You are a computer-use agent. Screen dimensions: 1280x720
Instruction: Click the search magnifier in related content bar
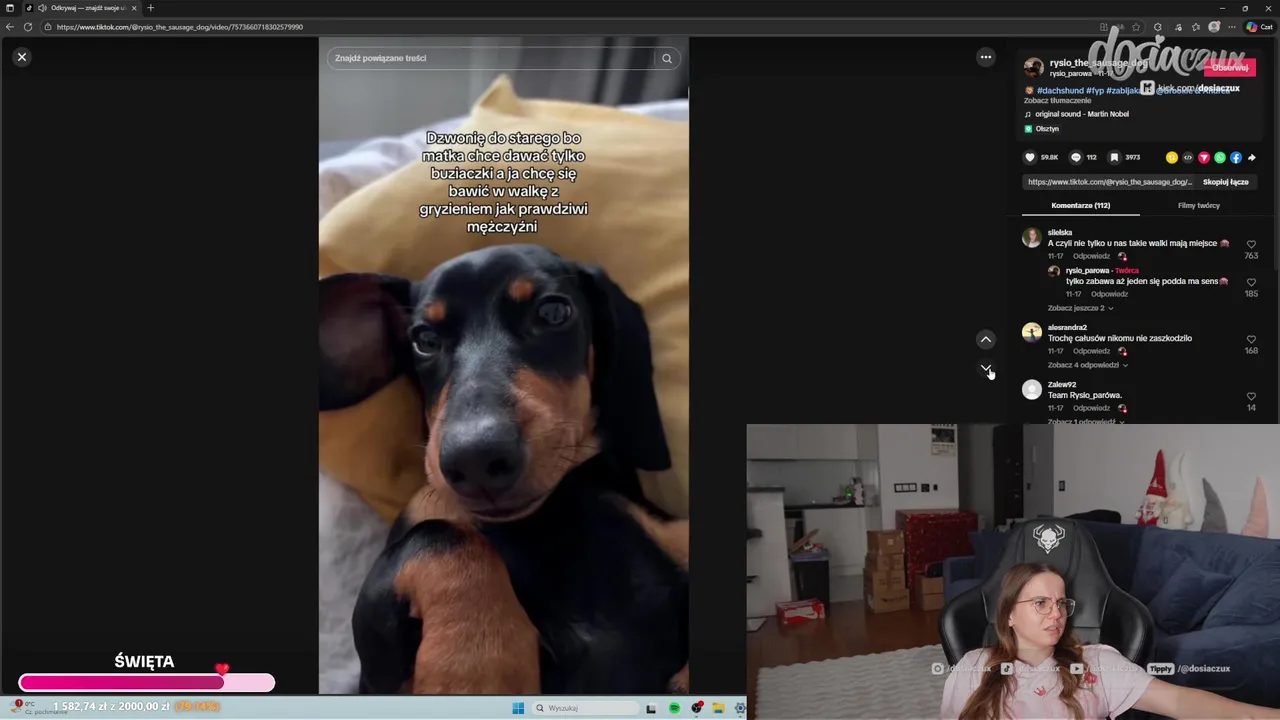click(667, 58)
